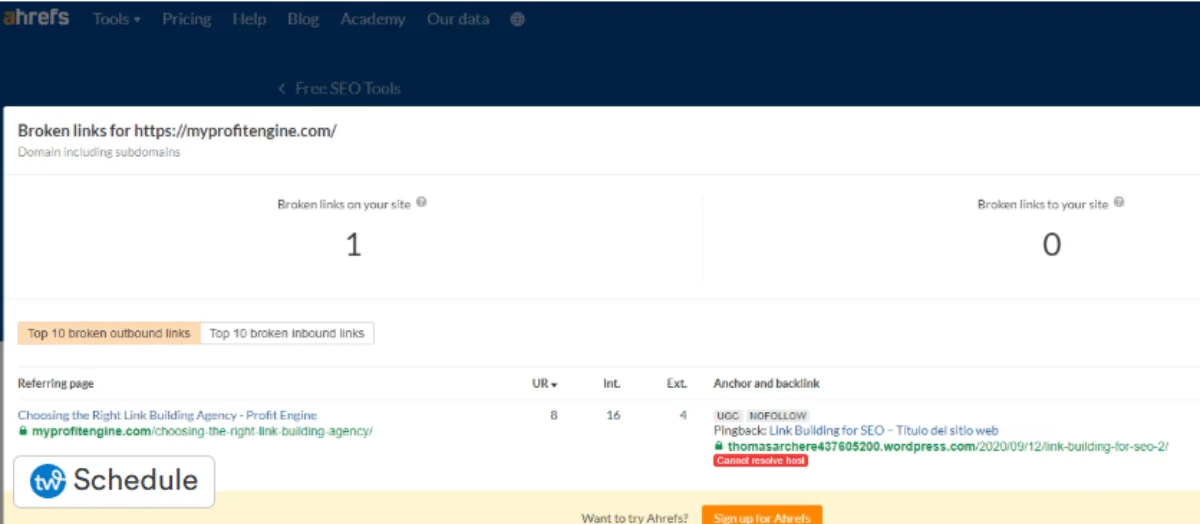Sort by UR column arrow
This screenshot has height=524, width=1200.
click(554, 384)
